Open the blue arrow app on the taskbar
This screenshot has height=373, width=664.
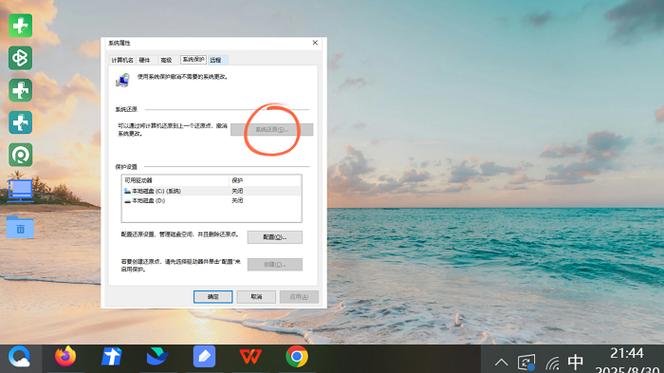pos(112,356)
